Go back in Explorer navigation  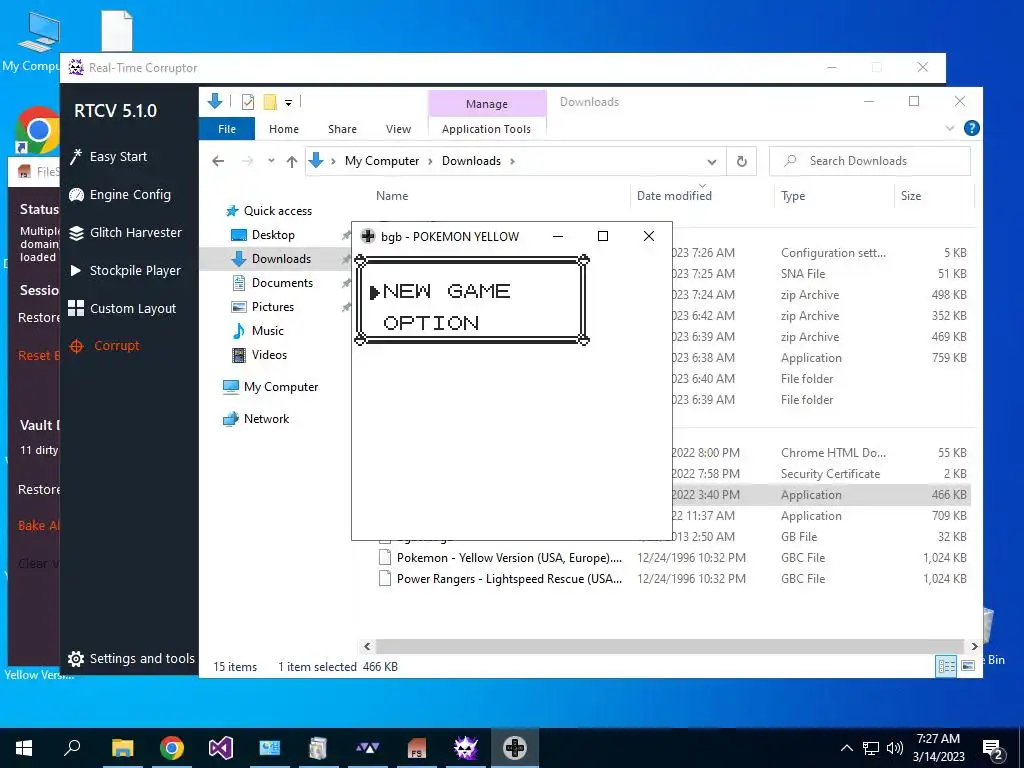[218, 161]
